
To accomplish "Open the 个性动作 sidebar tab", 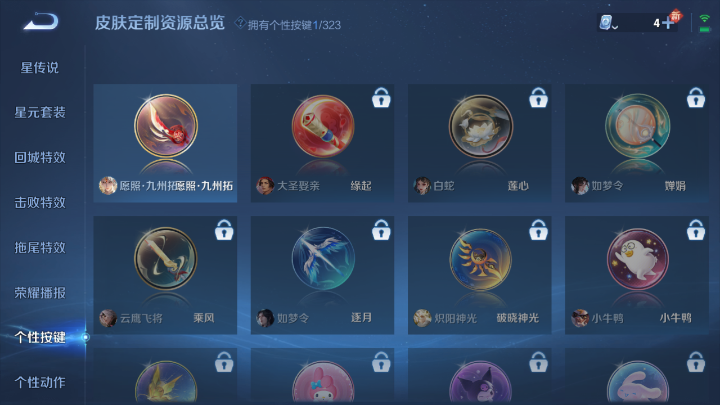I will (x=39, y=382).
